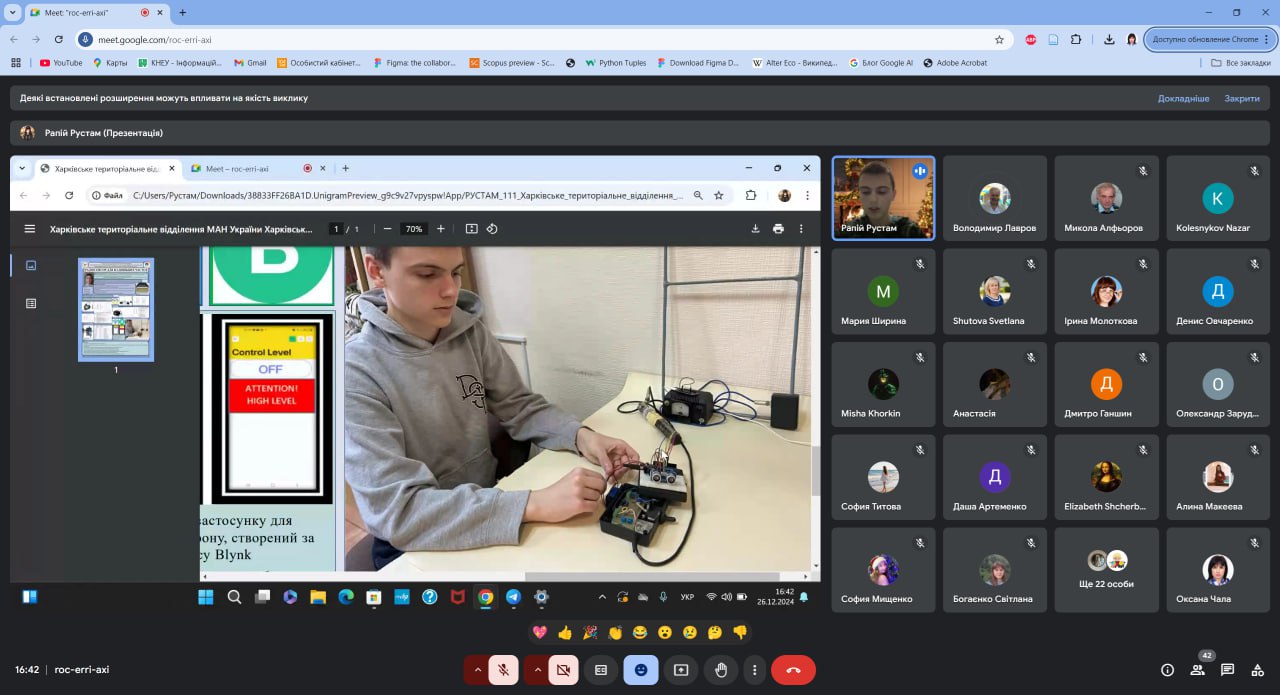Click the present screen button
This screenshot has height=695, width=1280.
click(x=681, y=670)
